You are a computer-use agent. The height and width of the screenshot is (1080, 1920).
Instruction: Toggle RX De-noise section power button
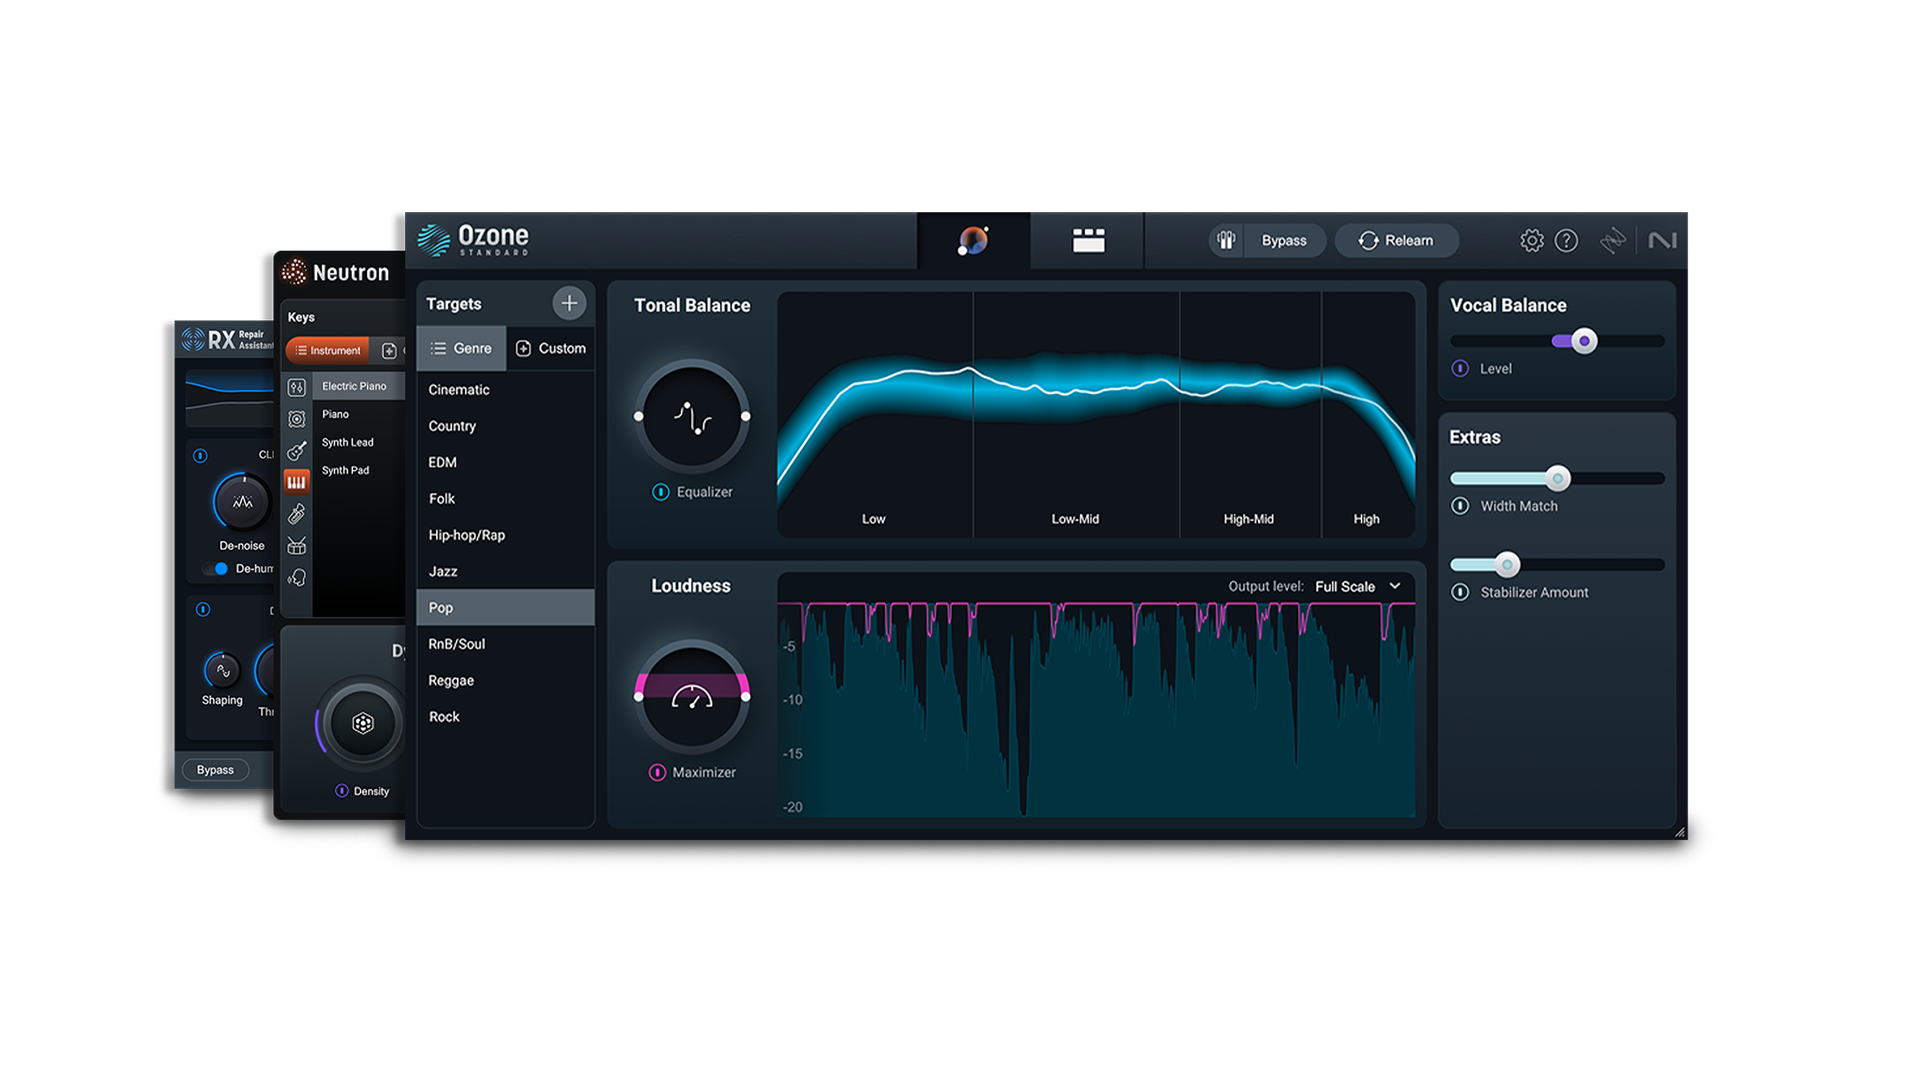(x=200, y=455)
